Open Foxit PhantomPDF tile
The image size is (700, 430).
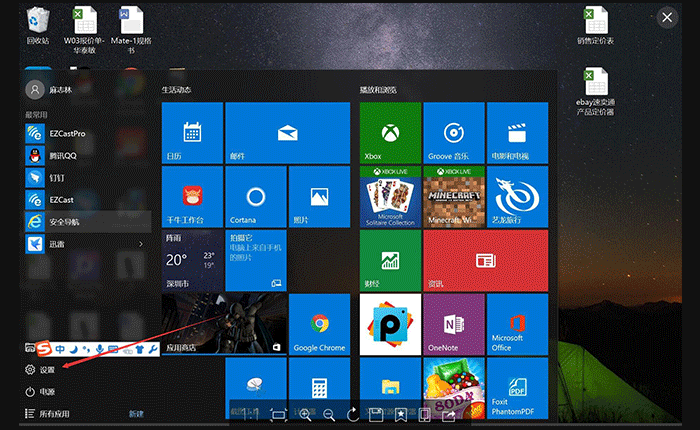click(516, 387)
